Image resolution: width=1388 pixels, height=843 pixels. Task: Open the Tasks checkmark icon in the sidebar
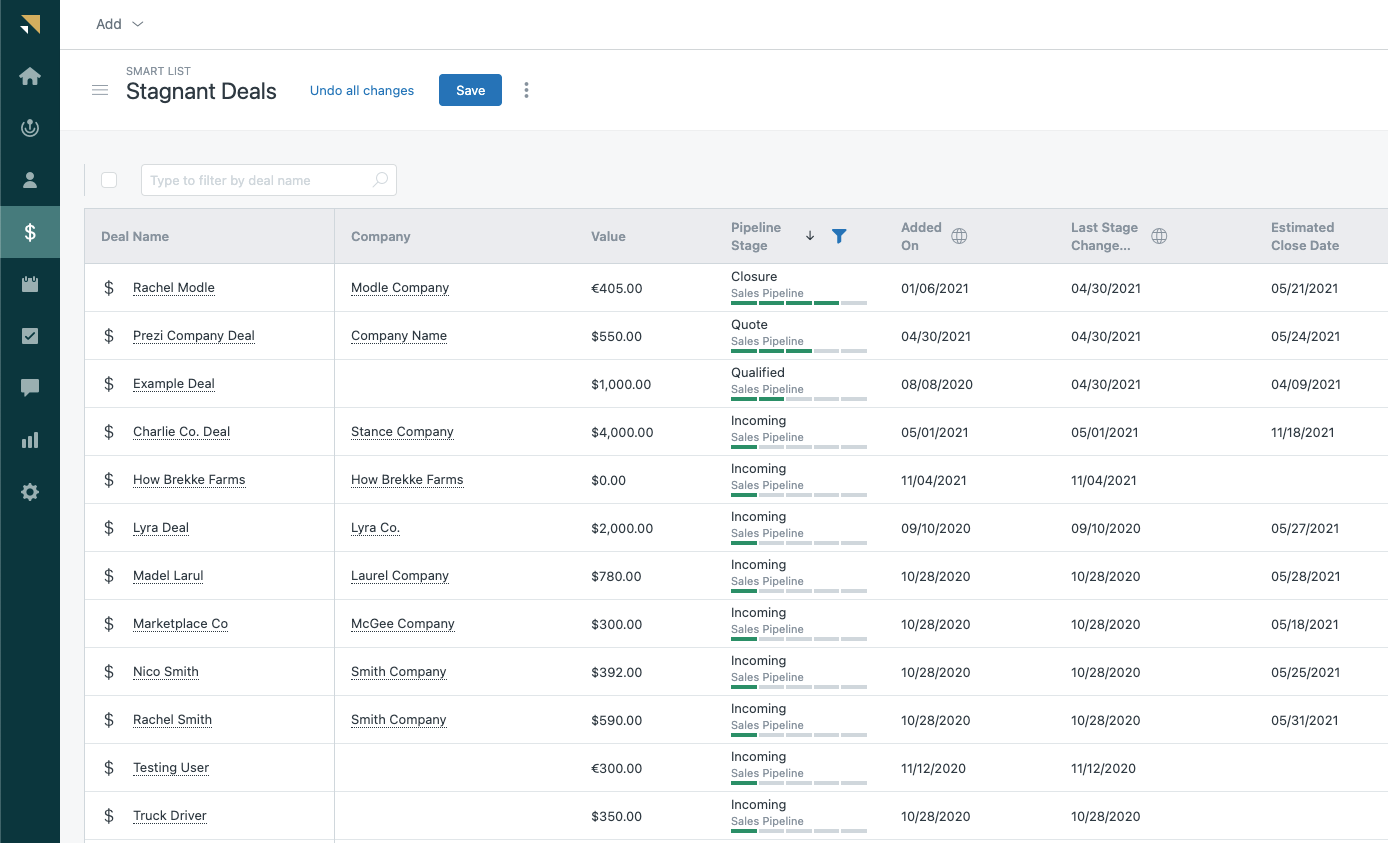pos(30,336)
